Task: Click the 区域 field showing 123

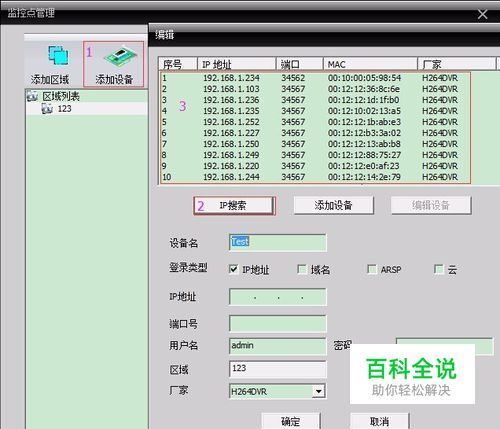Action: tap(278, 369)
